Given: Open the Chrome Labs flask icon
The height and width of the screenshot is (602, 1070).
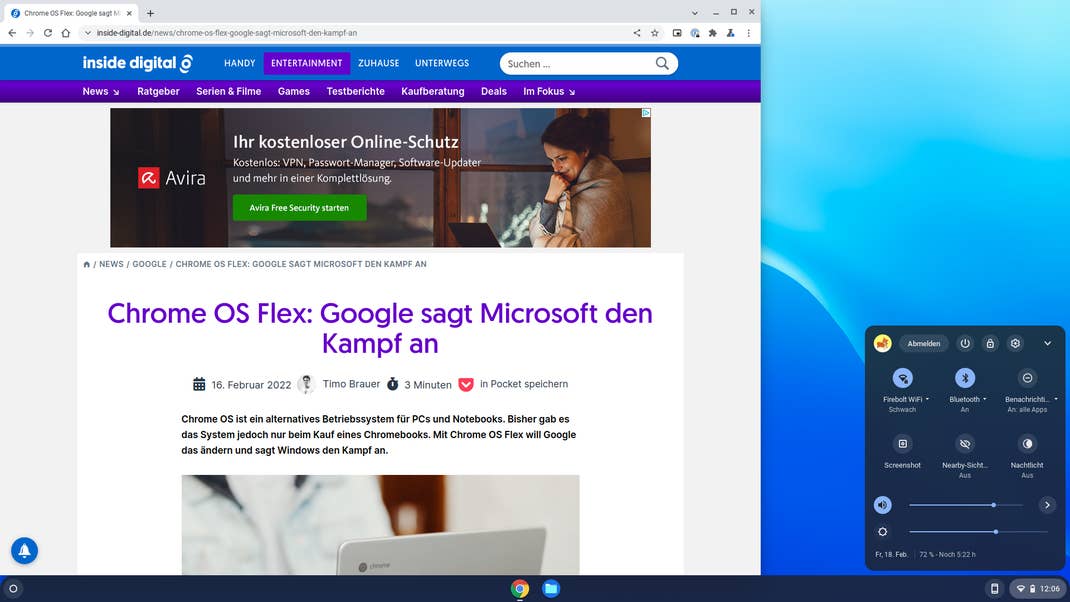Looking at the screenshot, I should coord(730,33).
